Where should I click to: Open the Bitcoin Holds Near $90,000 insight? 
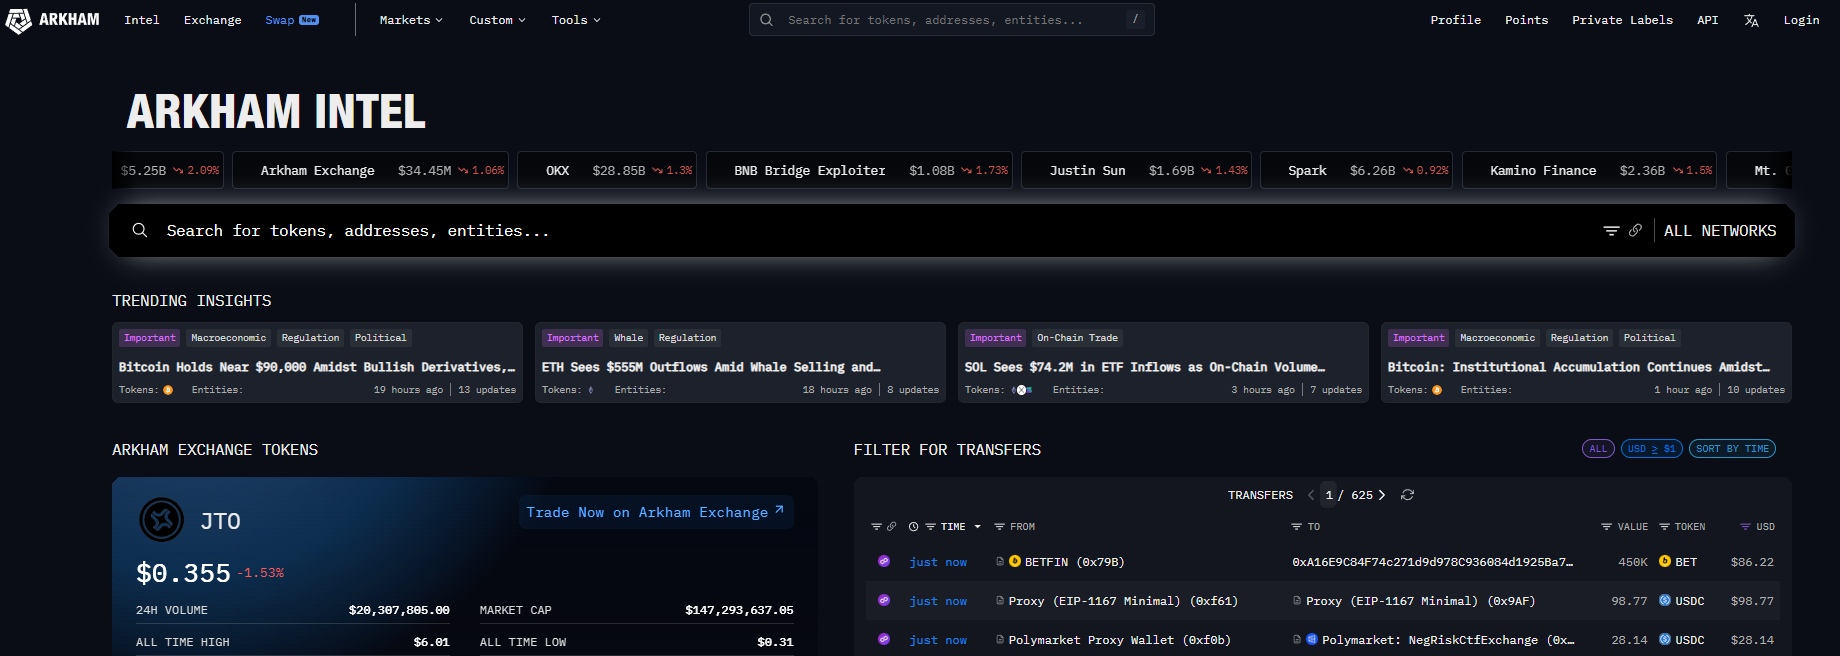(x=317, y=362)
